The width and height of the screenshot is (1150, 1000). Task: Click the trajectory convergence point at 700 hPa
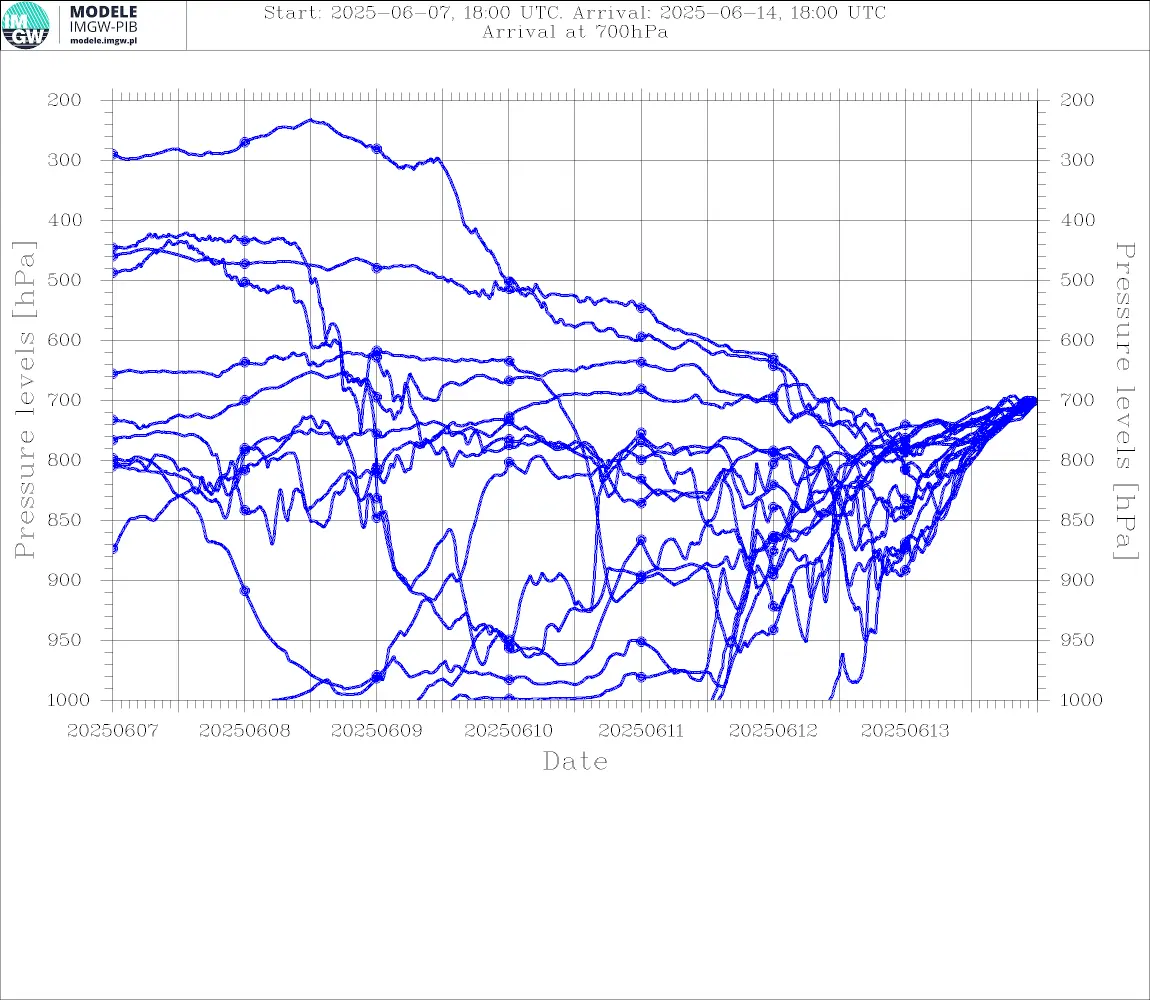pyautogui.click(x=1033, y=401)
